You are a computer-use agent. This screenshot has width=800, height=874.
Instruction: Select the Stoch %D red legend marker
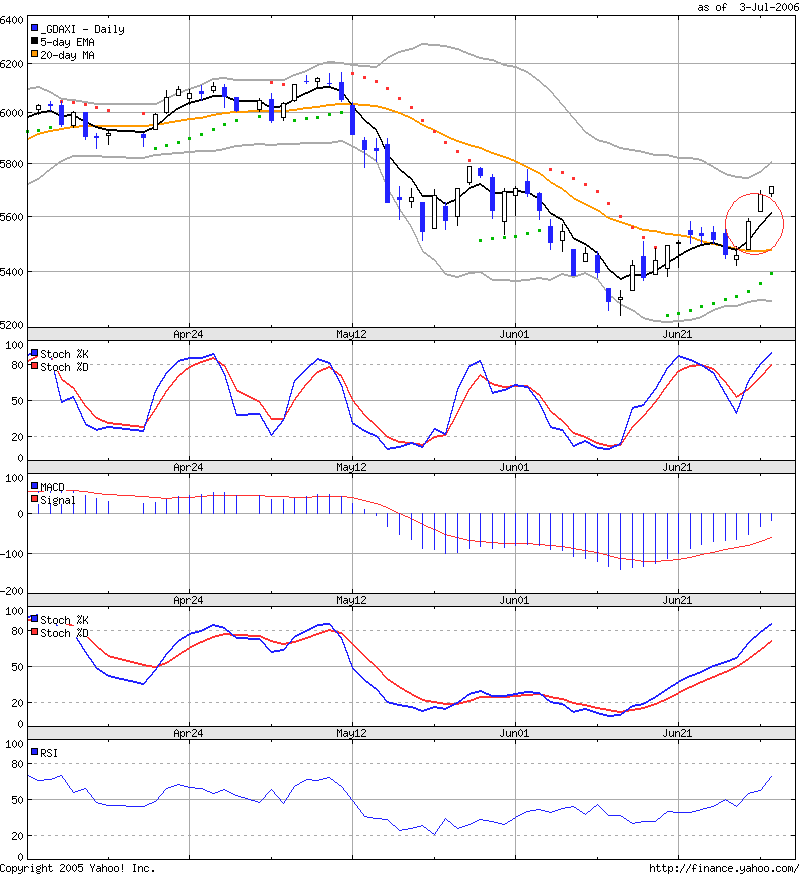click(x=36, y=364)
